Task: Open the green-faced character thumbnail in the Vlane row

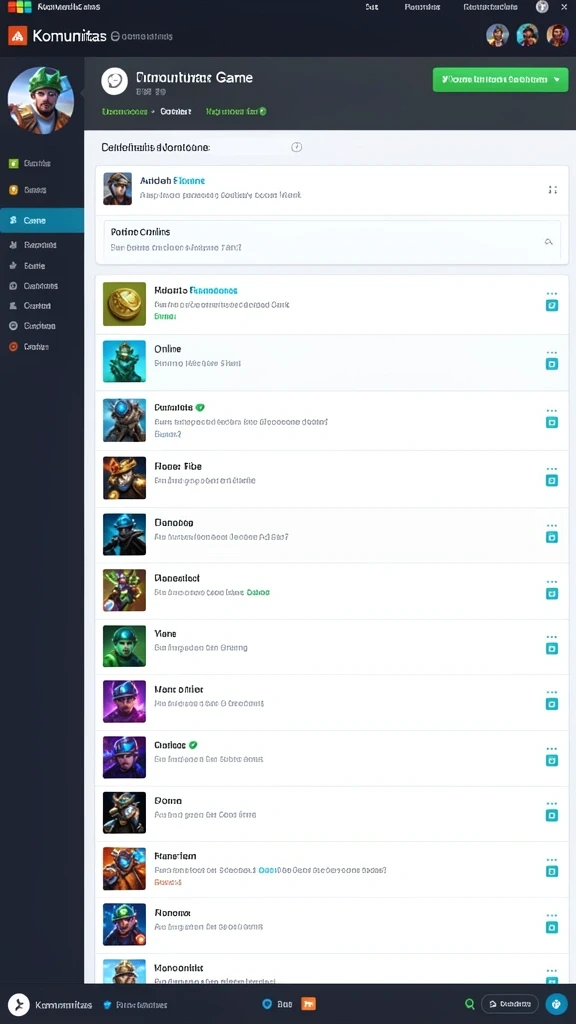Action: [x=124, y=646]
